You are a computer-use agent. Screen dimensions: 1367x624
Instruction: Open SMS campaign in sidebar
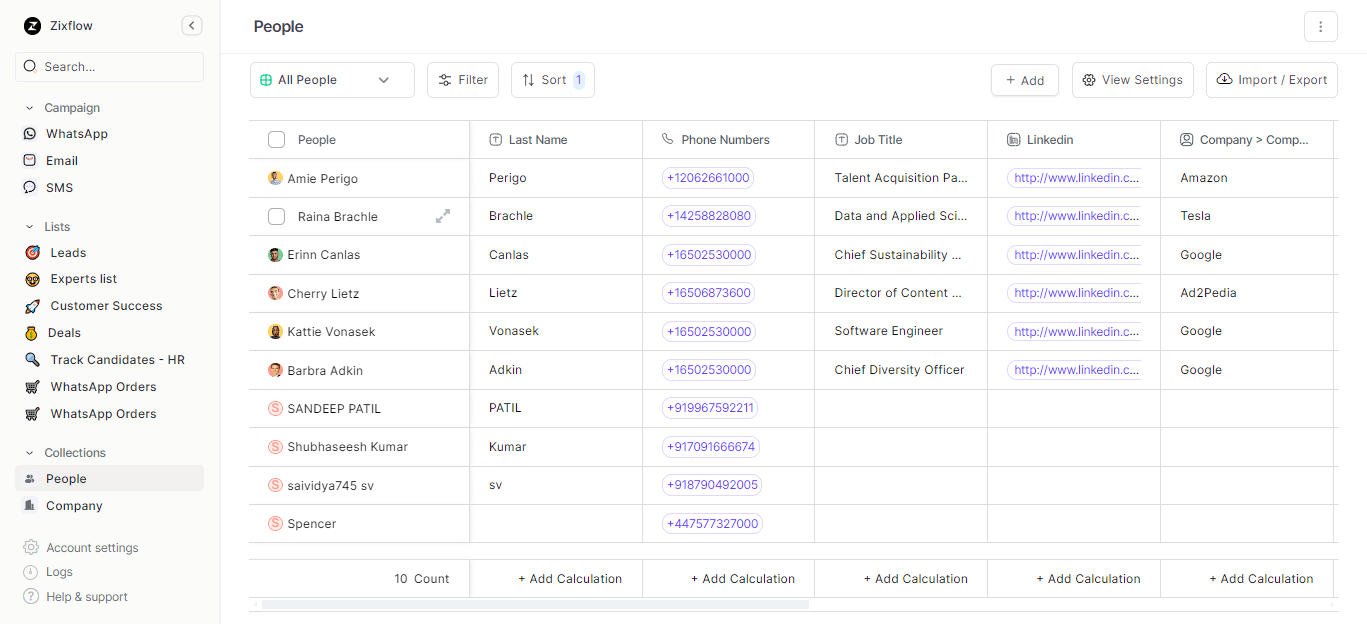(x=59, y=188)
